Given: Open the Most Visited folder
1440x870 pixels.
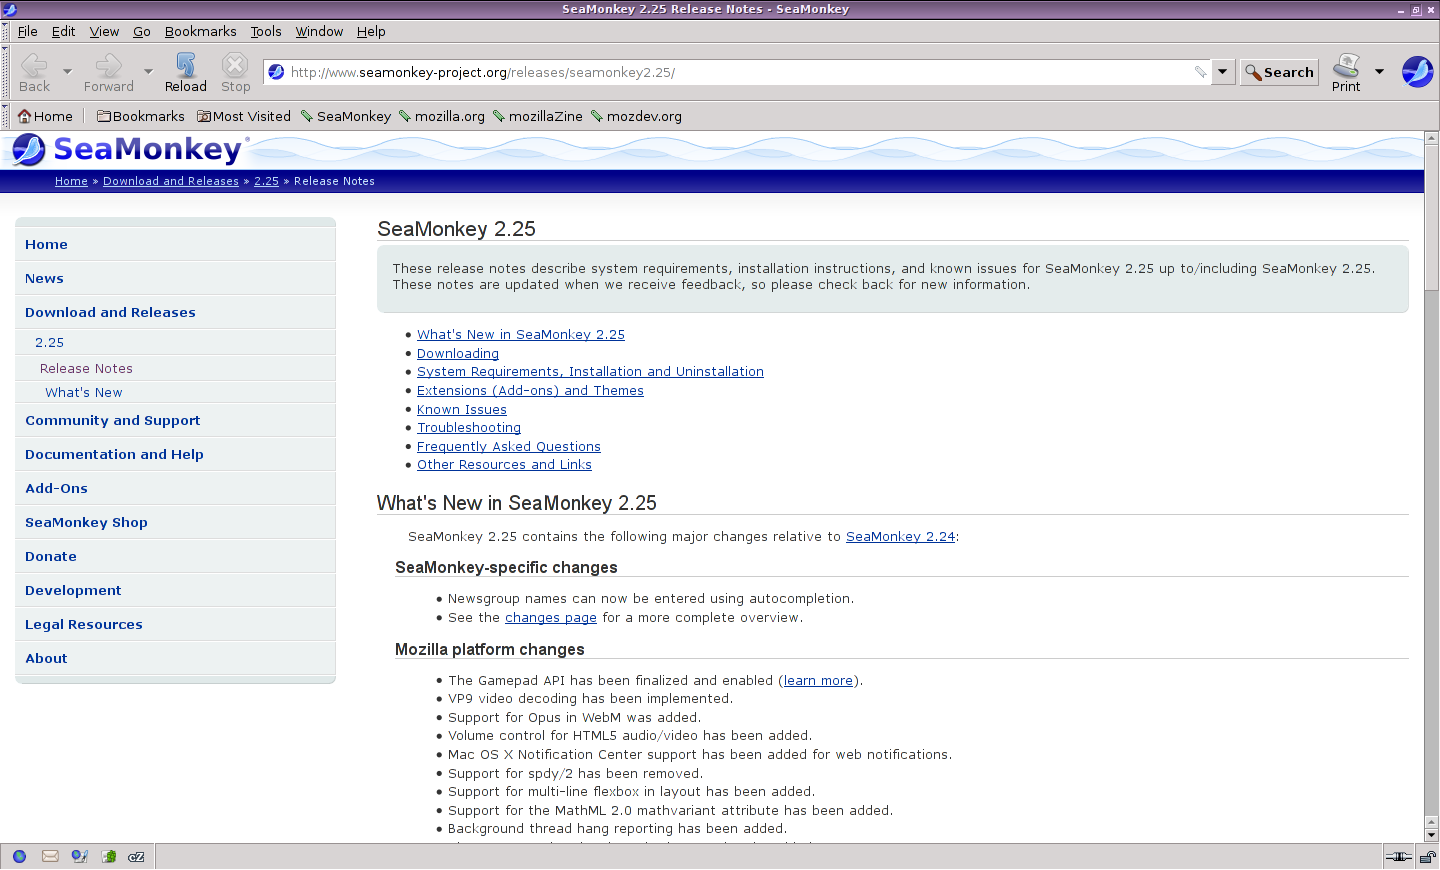Looking at the screenshot, I should [244, 116].
